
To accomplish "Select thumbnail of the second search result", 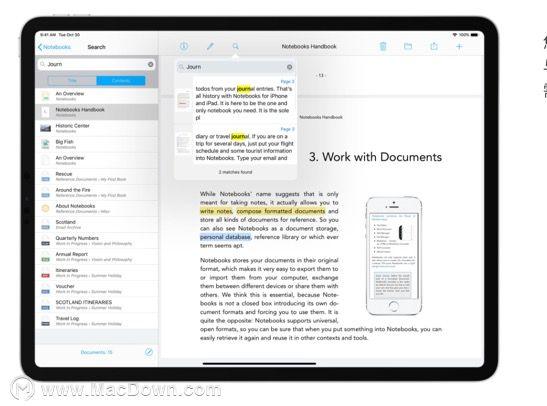I will click(x=183, y=143).
